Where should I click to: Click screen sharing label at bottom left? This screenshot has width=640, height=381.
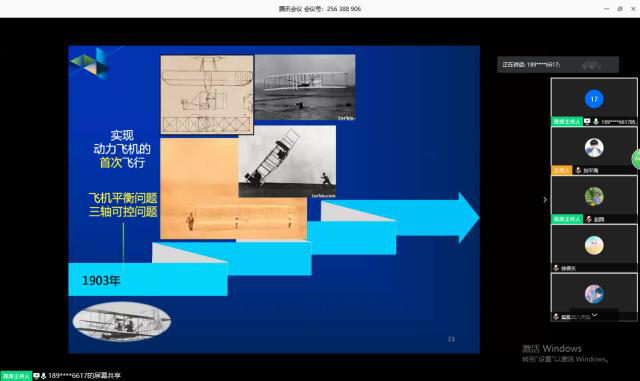pos(84,376)
